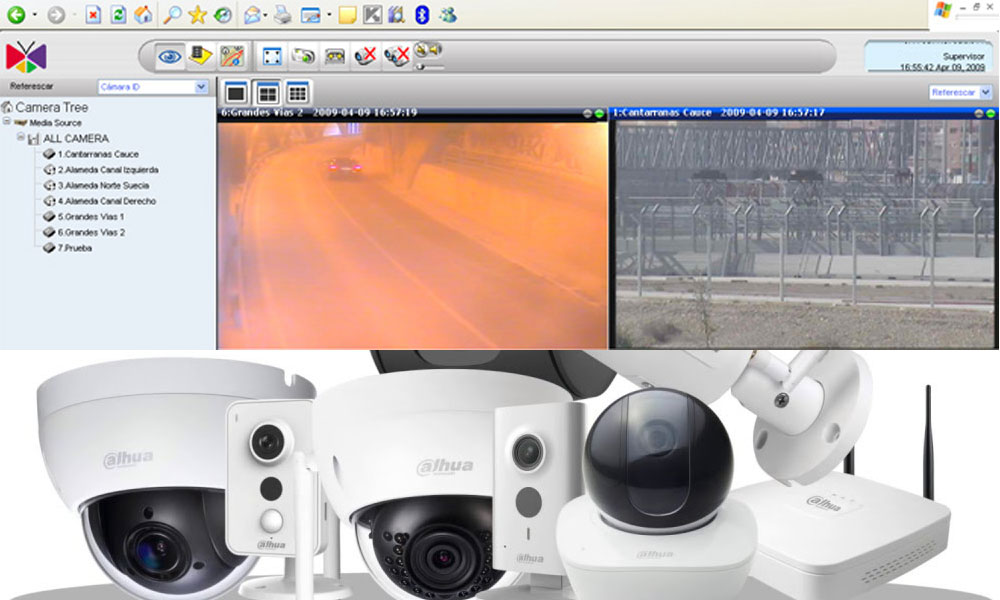This screenshot has width=1000, height=600.
Task: Open the map view icon in toolbar
Action: coord(231,56)
